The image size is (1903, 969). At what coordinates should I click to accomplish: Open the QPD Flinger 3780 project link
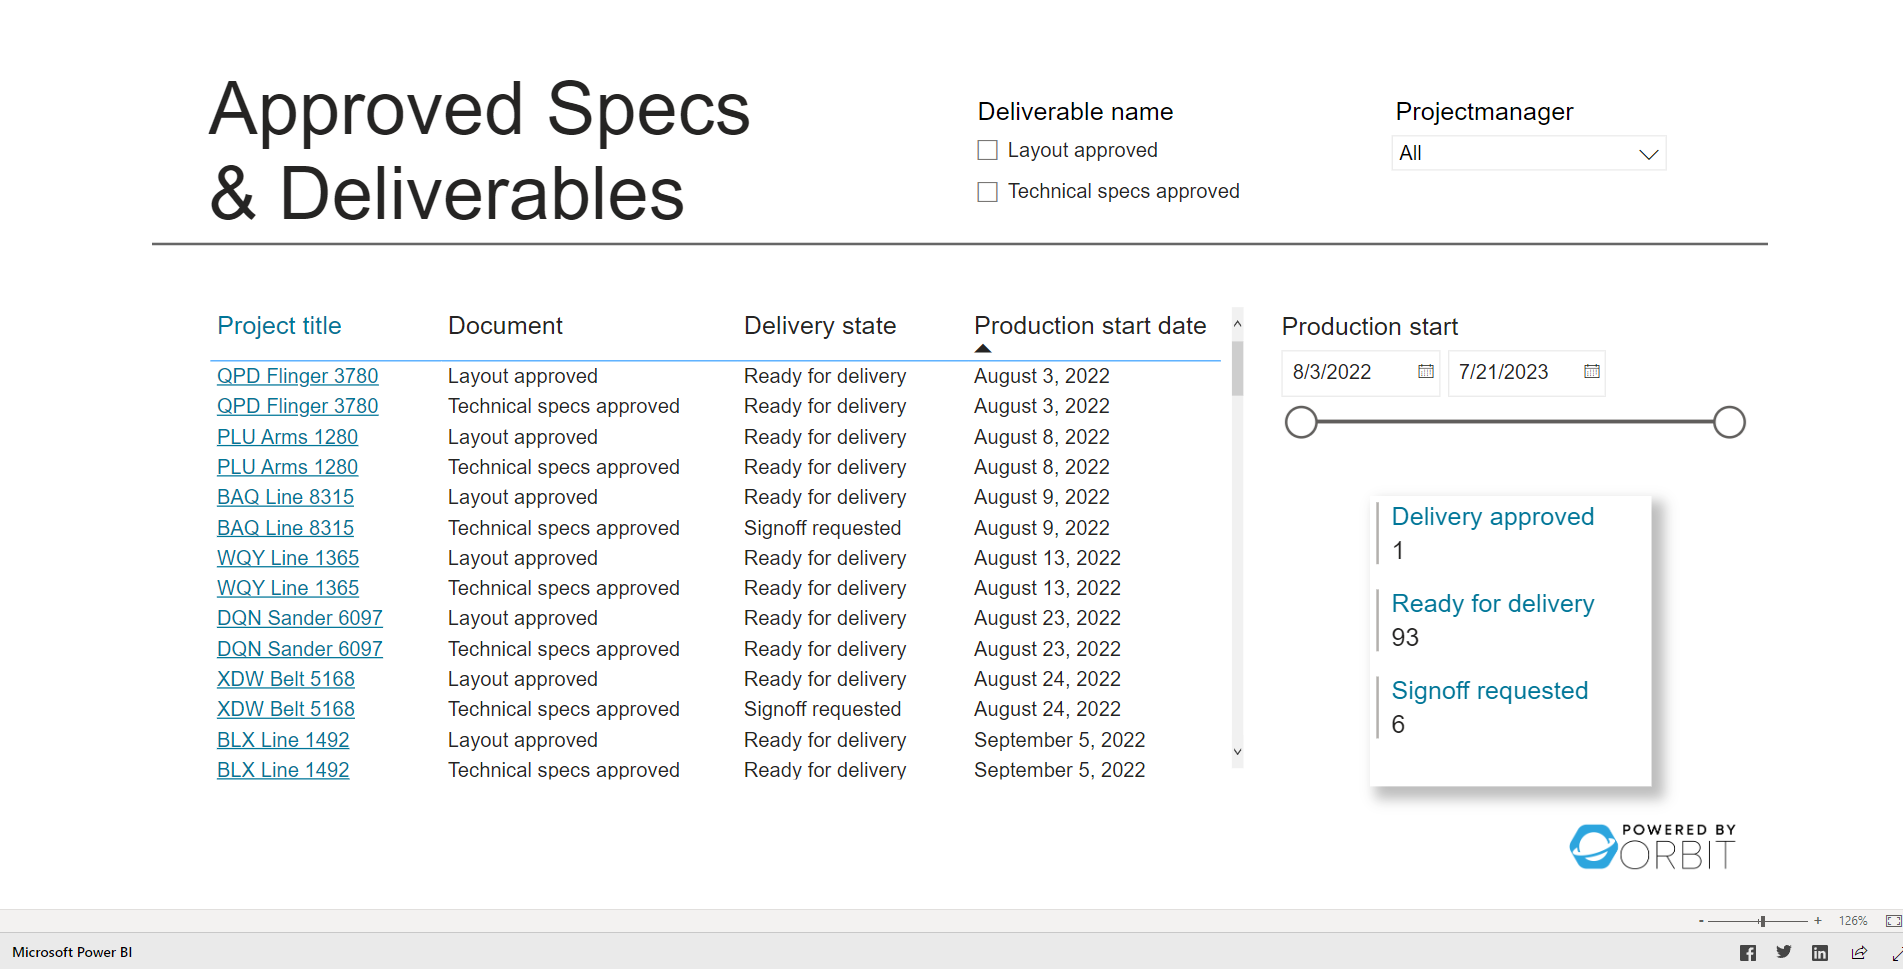click(297, 376)
